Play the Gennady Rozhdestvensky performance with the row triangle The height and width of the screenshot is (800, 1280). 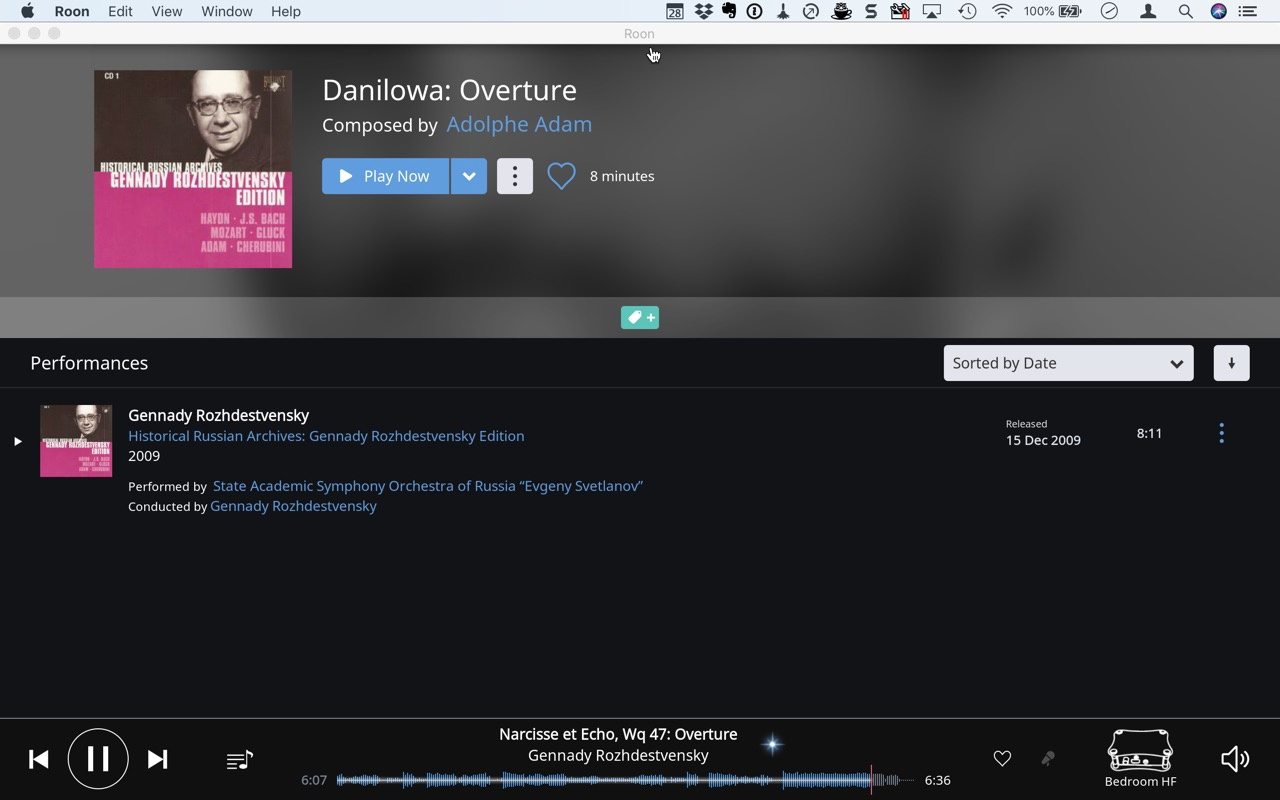[17, 441]
